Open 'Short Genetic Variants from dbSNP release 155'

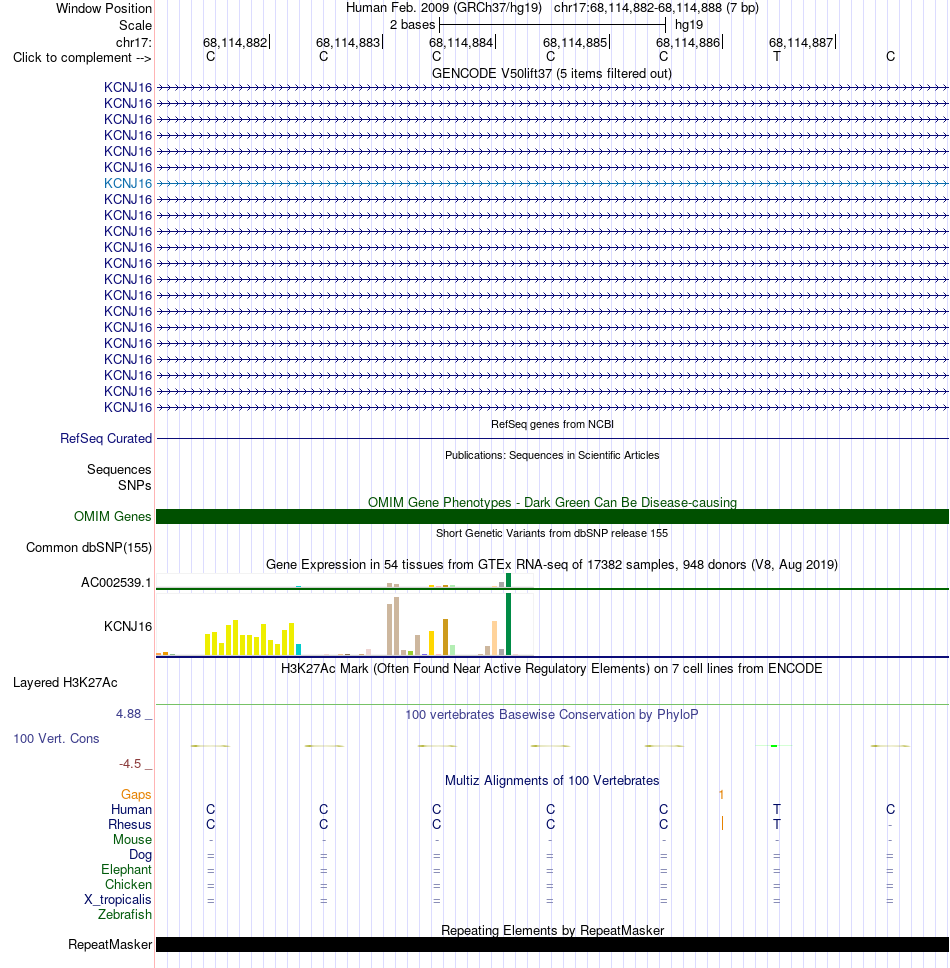pyautogui.click(x=552, y=533)
